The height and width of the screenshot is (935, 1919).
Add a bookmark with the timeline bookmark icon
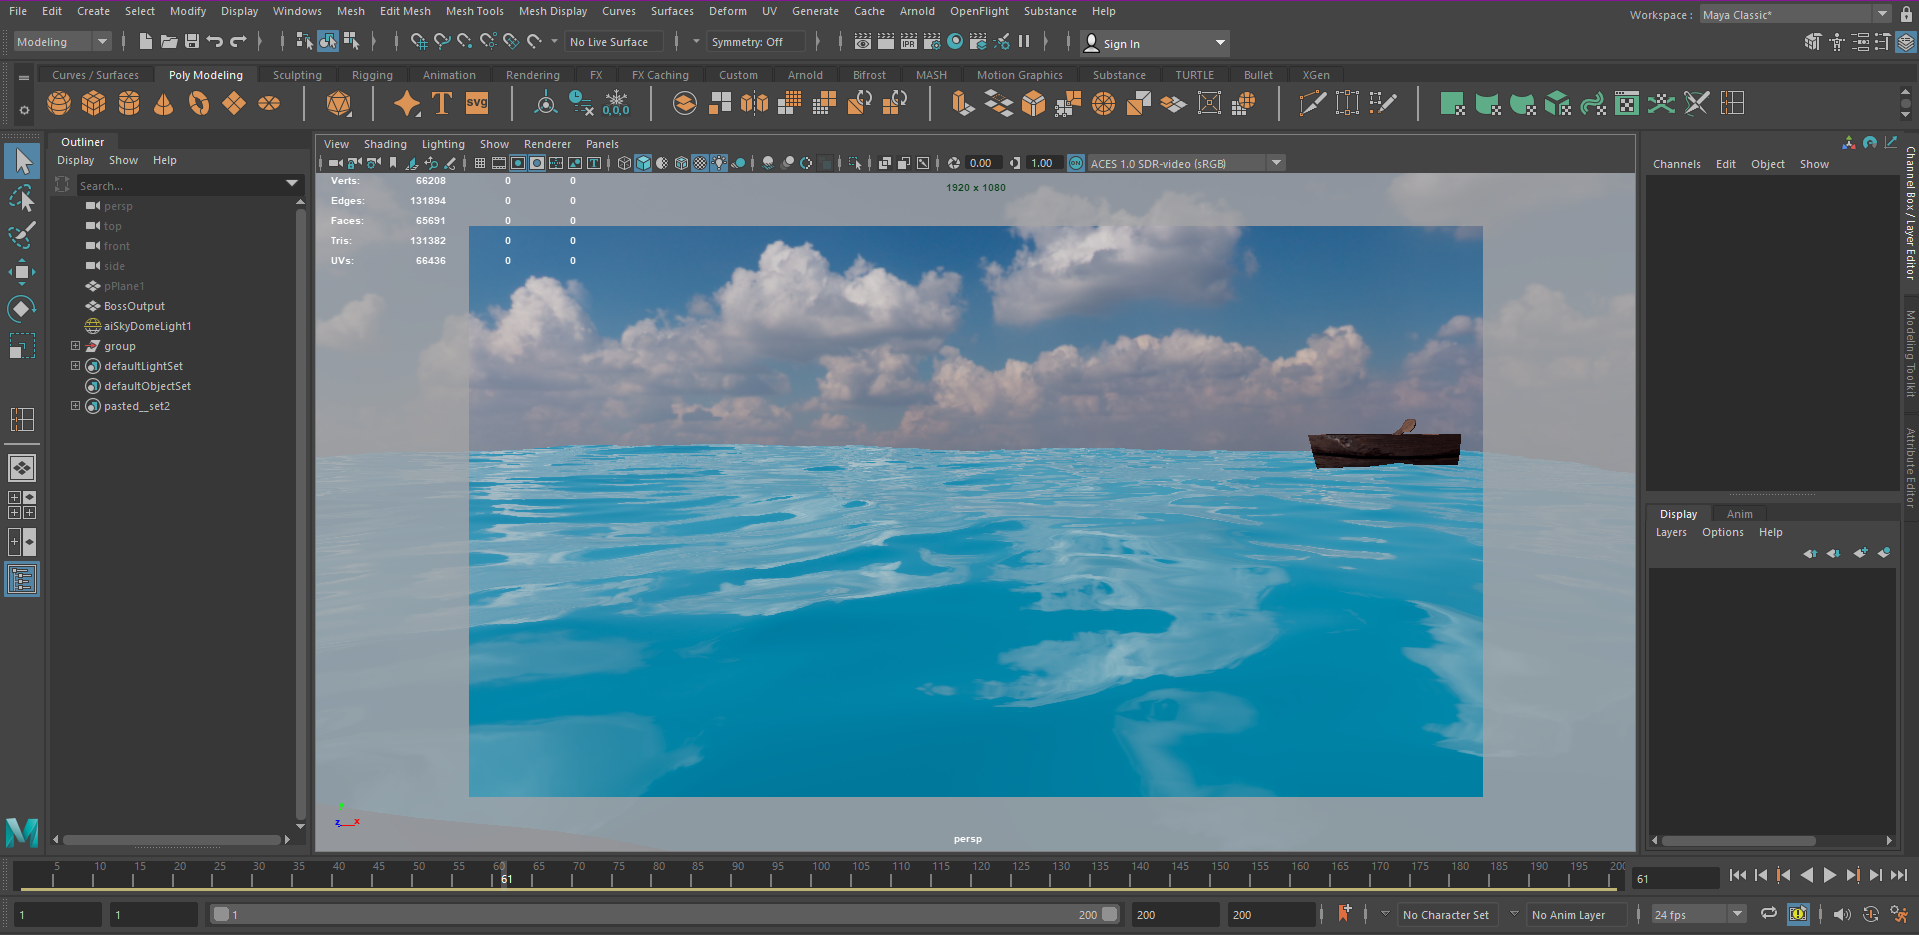click(1344, 913)
